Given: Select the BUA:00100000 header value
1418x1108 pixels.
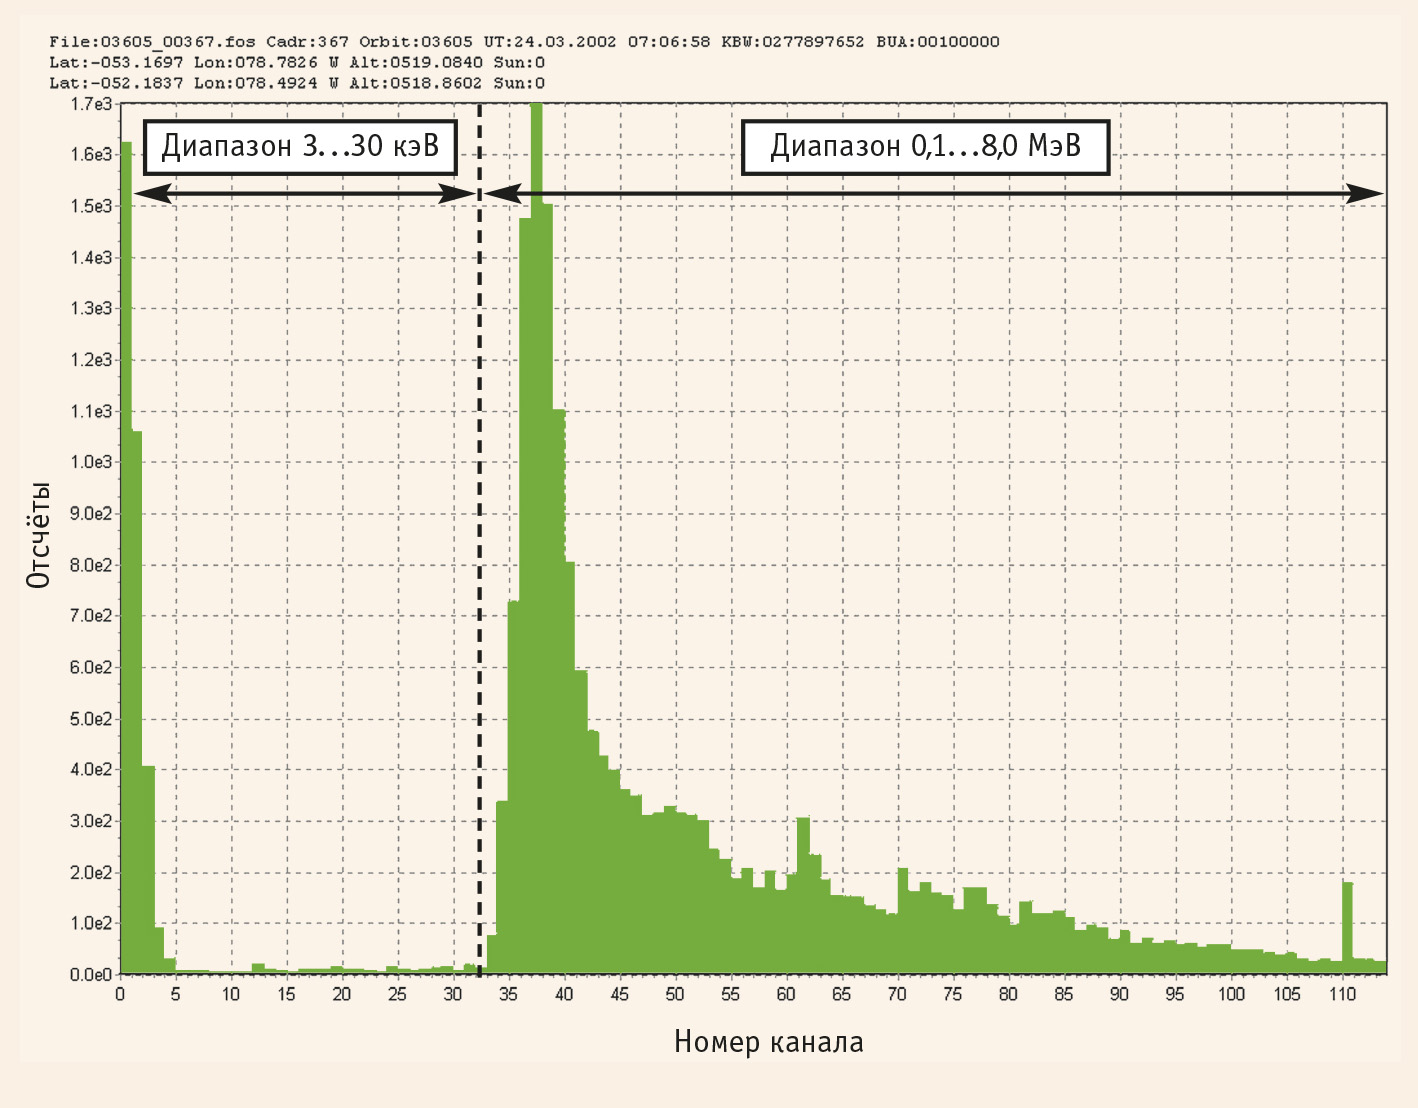Looking at the screenshot, I should tap(938, 42).
